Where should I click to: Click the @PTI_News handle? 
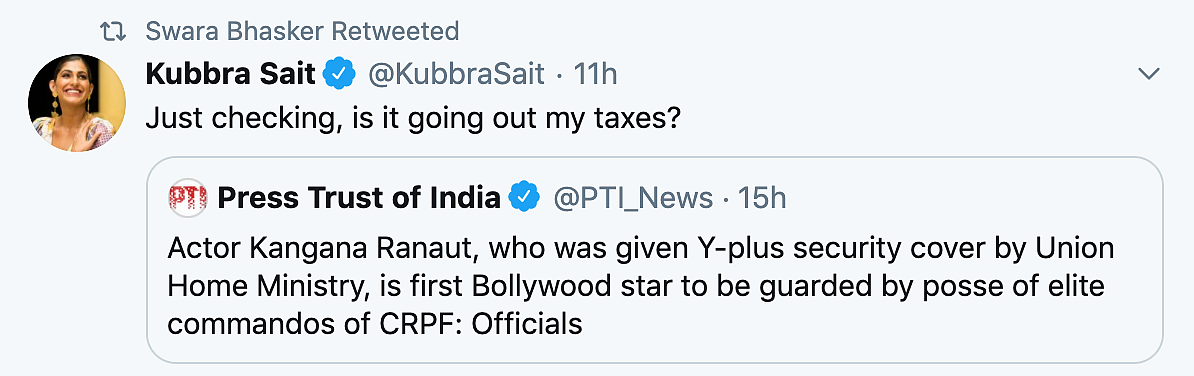tap(633, 199)
